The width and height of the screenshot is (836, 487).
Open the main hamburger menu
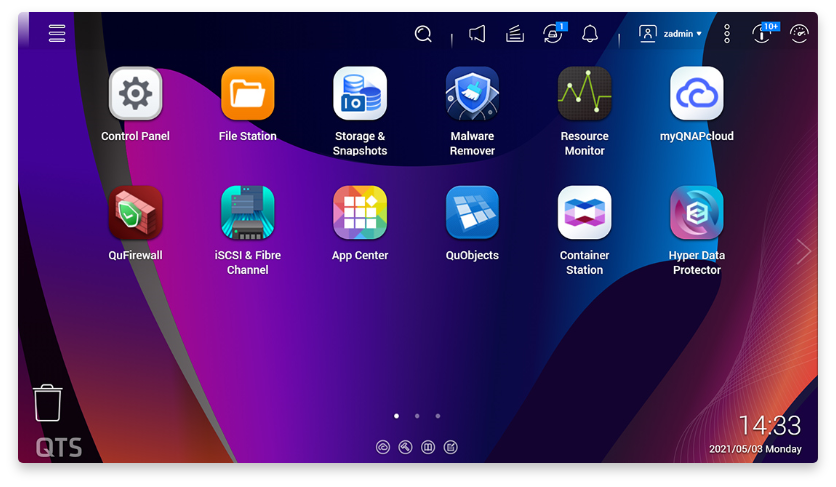57,33
